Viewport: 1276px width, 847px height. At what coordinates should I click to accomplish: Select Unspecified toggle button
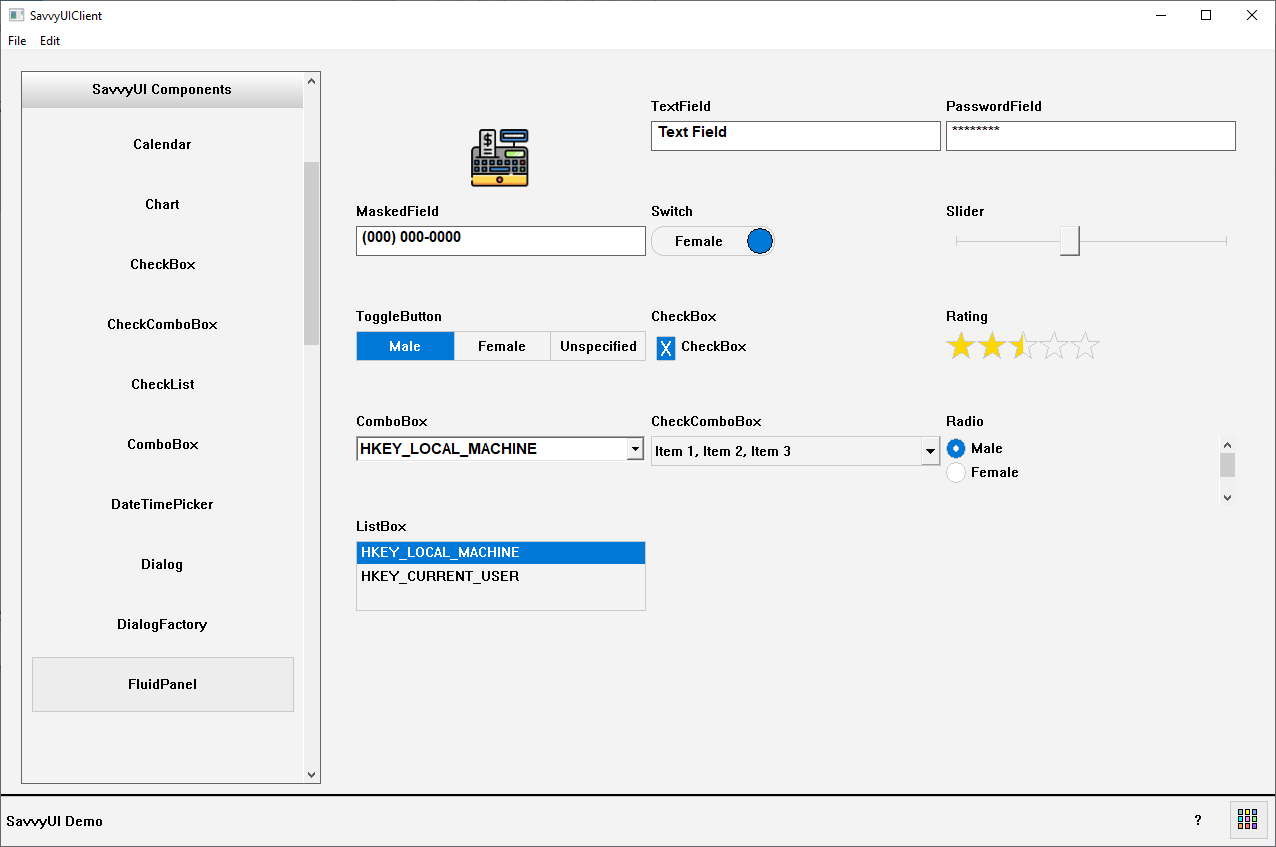pos(598,346)
